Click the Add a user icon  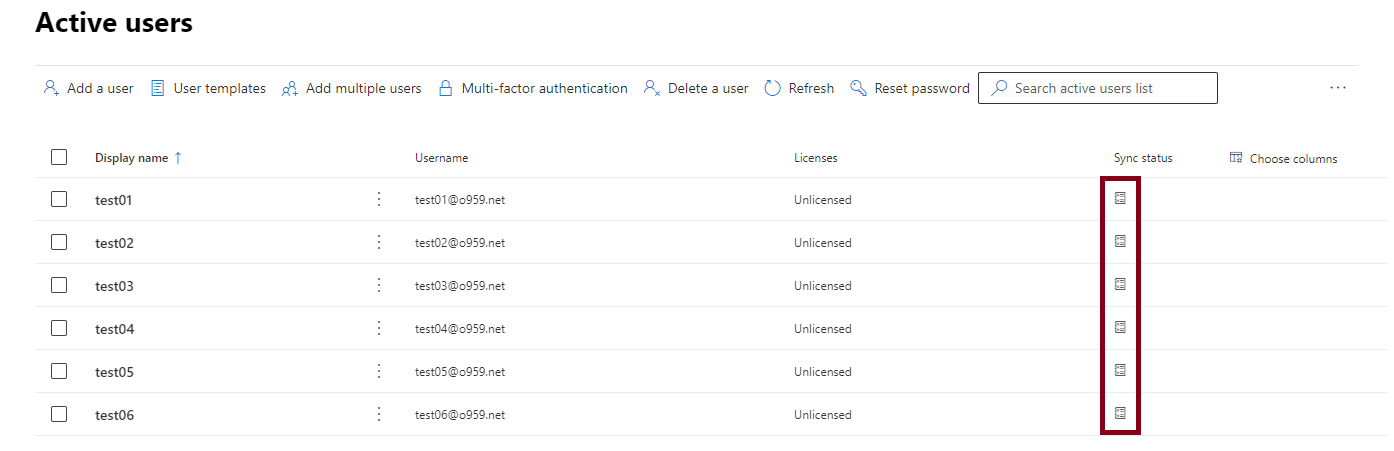click(x=51, y=88)
